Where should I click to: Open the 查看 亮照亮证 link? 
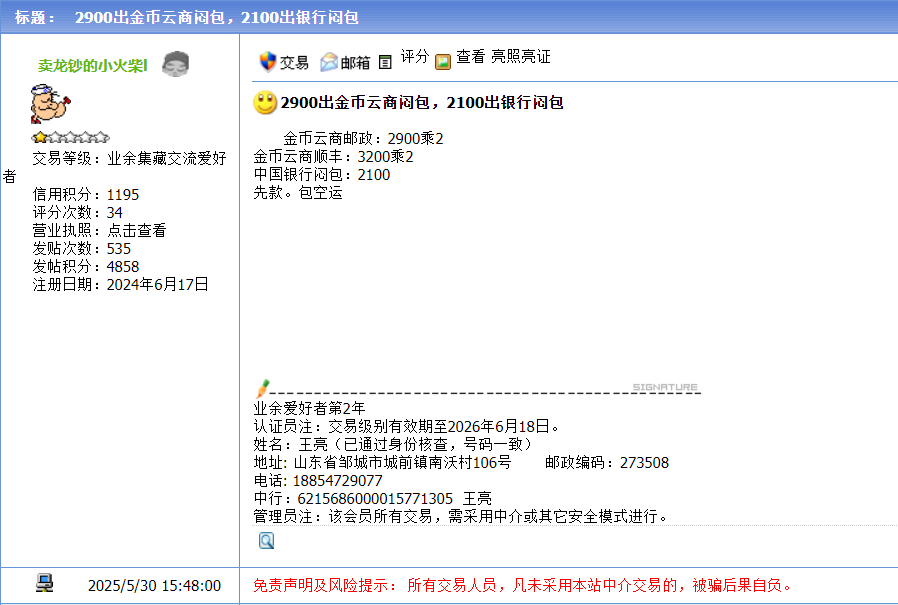click(x=503, y=57)
